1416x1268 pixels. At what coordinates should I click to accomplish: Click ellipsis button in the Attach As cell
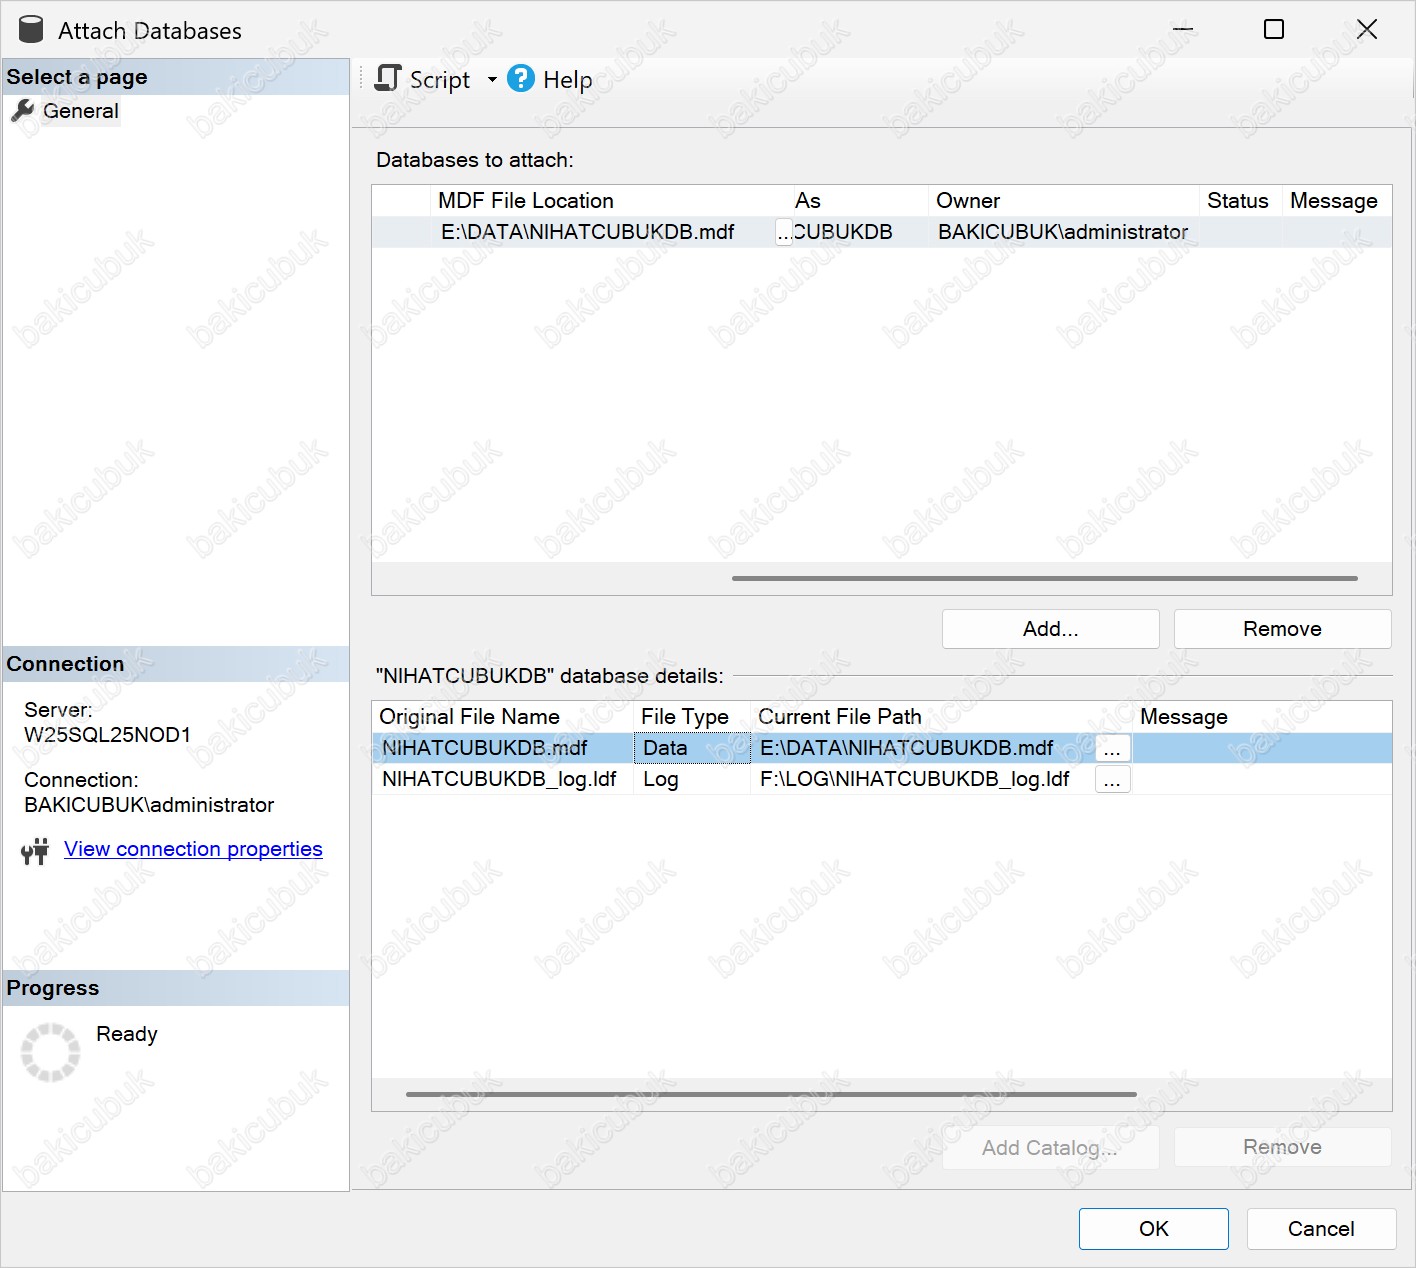click(x=784, y=233)
